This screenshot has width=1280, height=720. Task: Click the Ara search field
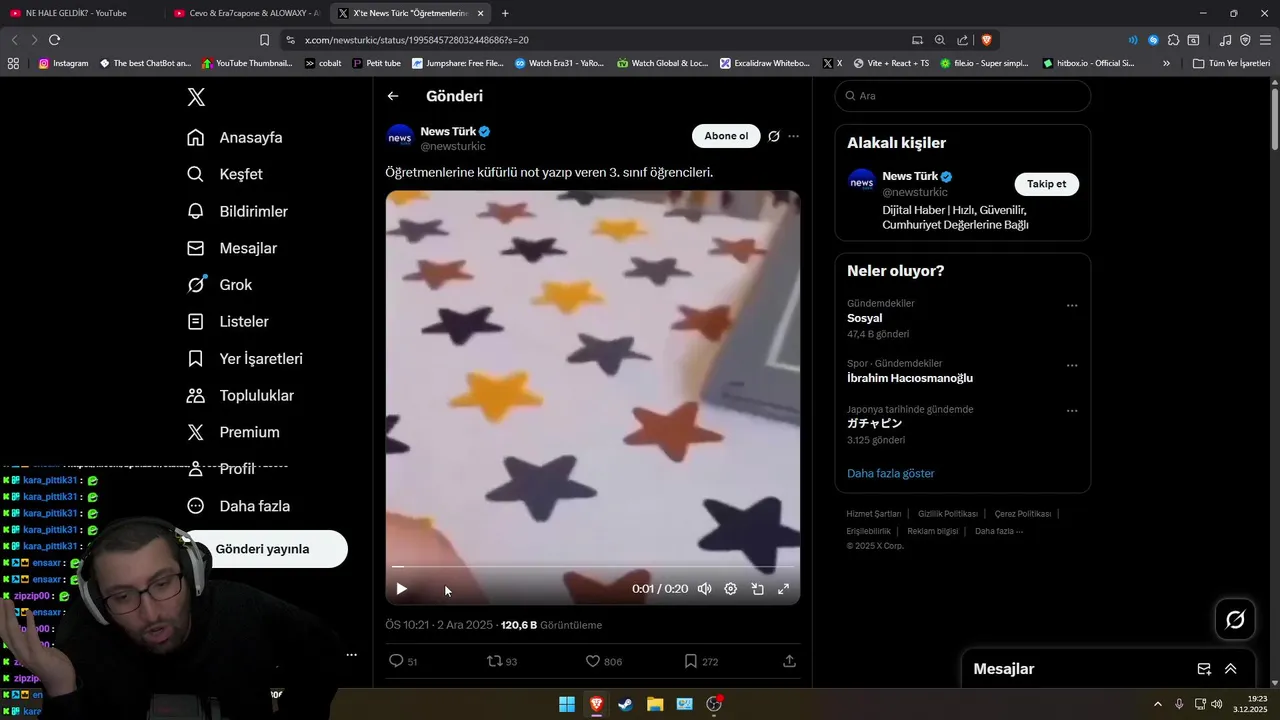point(963,96)
